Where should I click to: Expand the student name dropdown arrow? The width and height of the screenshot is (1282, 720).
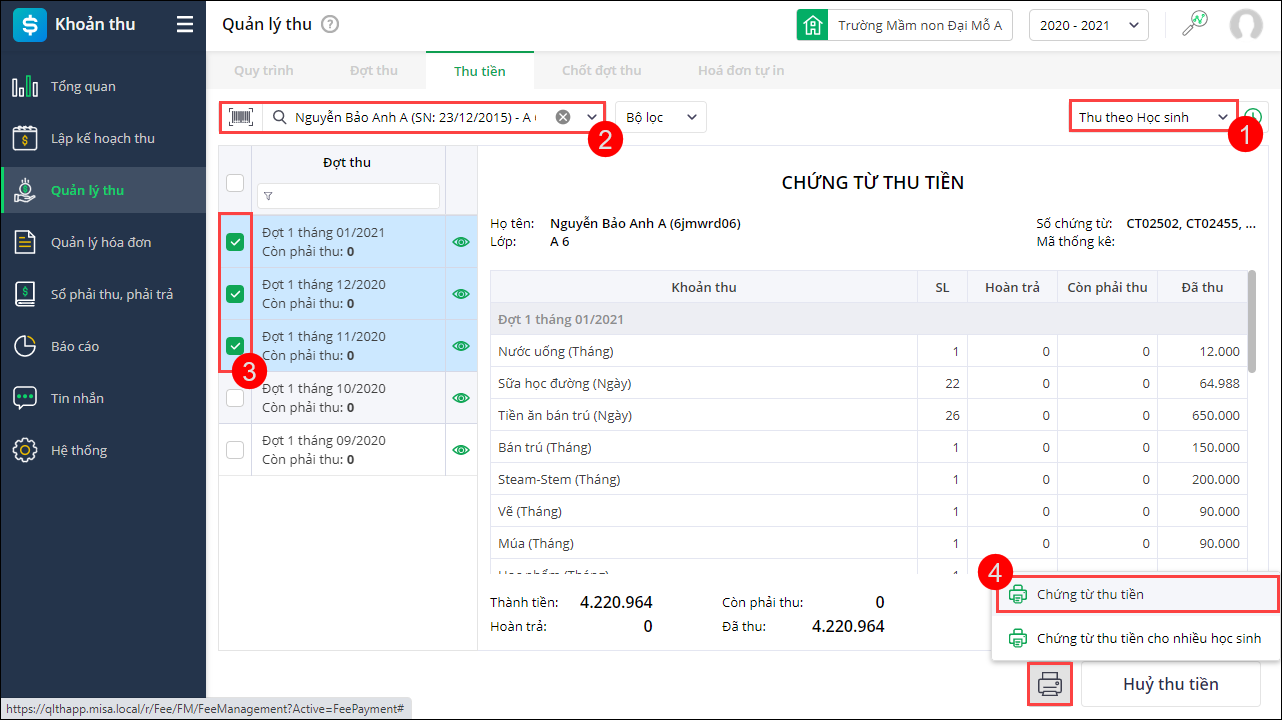point(592,117)
